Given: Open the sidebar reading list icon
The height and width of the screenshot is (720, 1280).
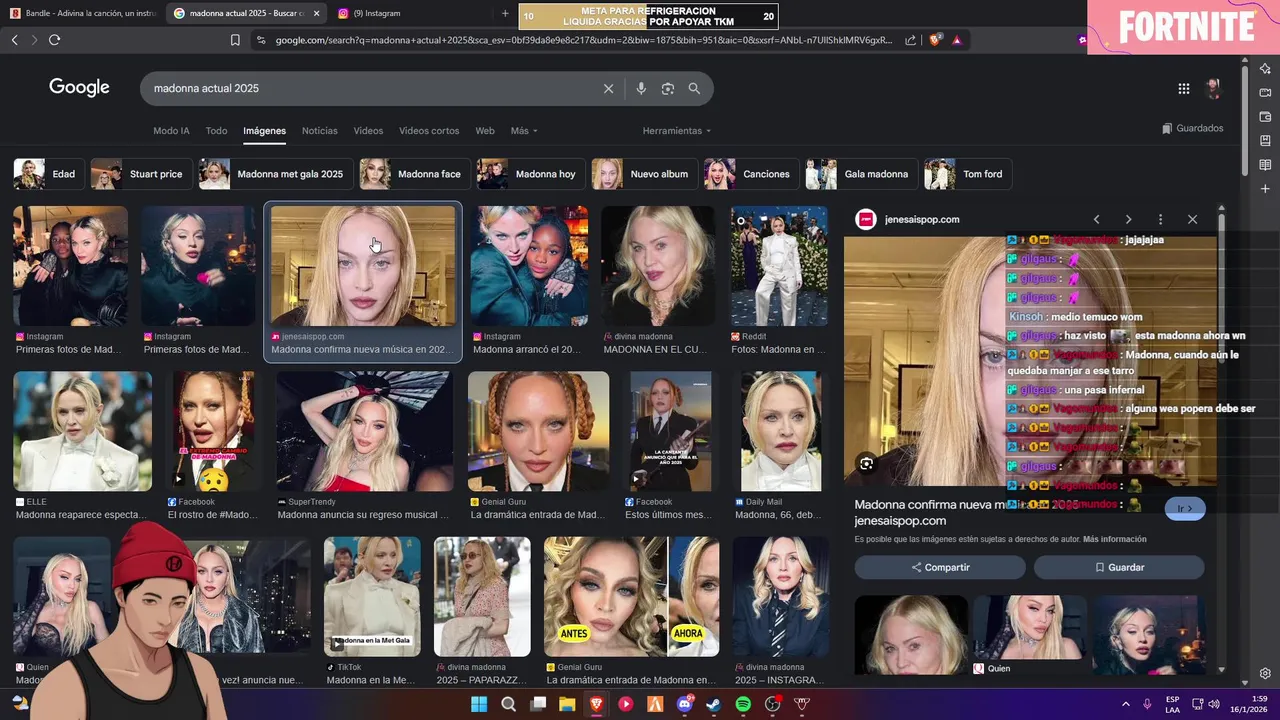Looking at the screenshot, I should (x=1265, y=165).
